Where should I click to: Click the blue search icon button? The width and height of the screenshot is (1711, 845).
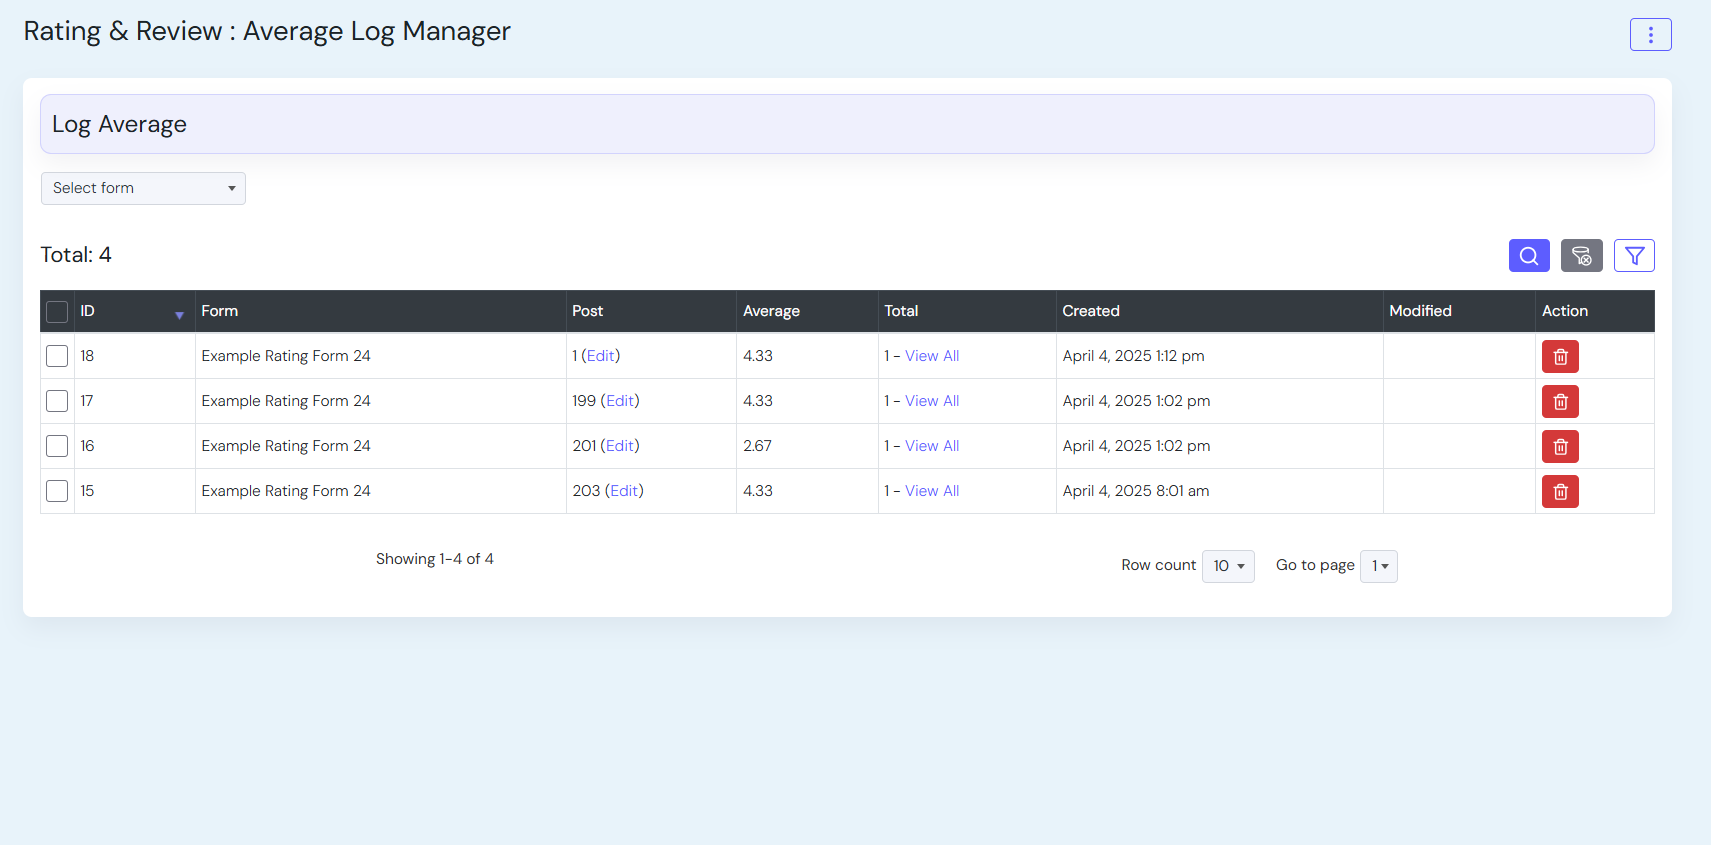(x=1528, y=256)
